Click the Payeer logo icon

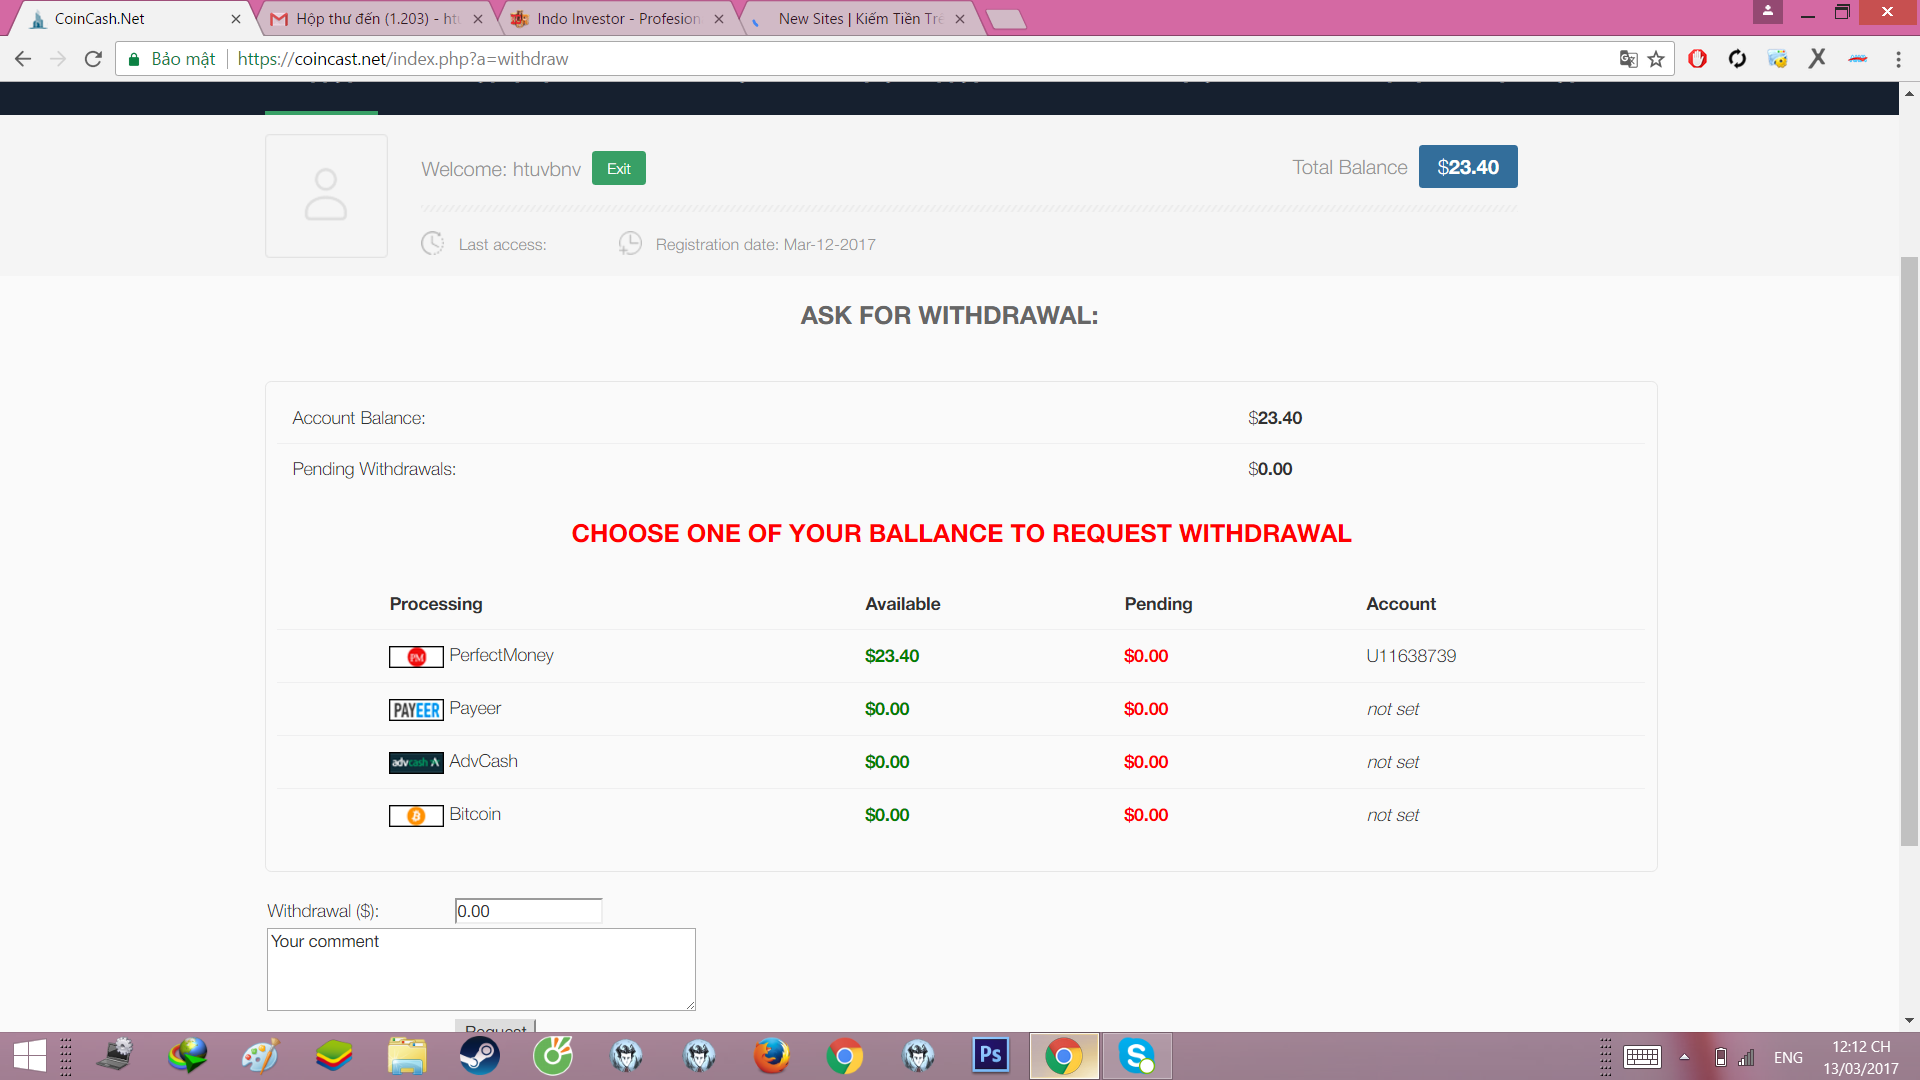416,710
